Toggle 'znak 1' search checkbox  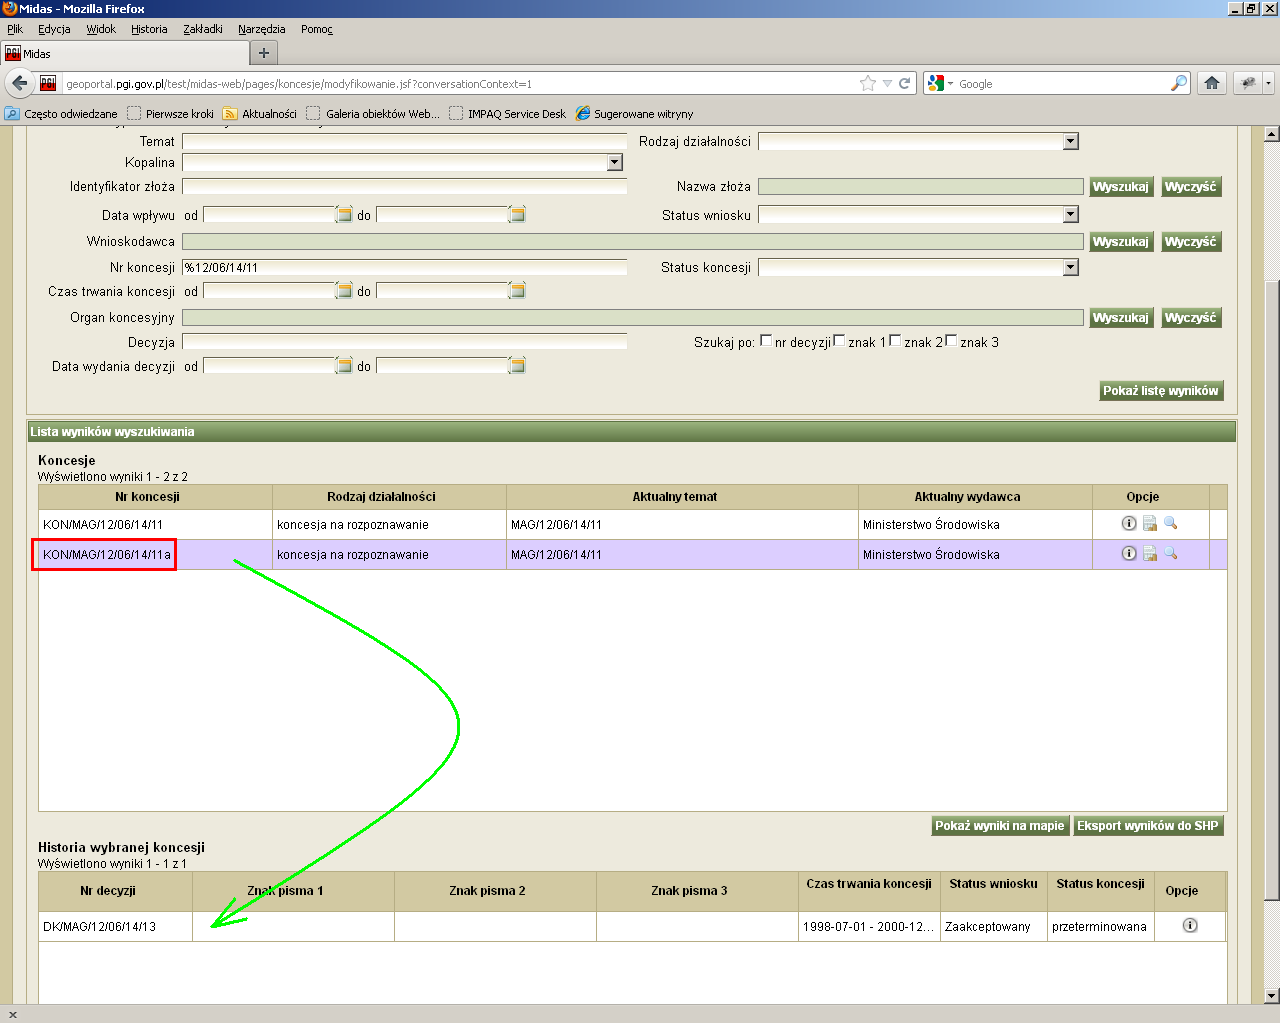point(839,340)
